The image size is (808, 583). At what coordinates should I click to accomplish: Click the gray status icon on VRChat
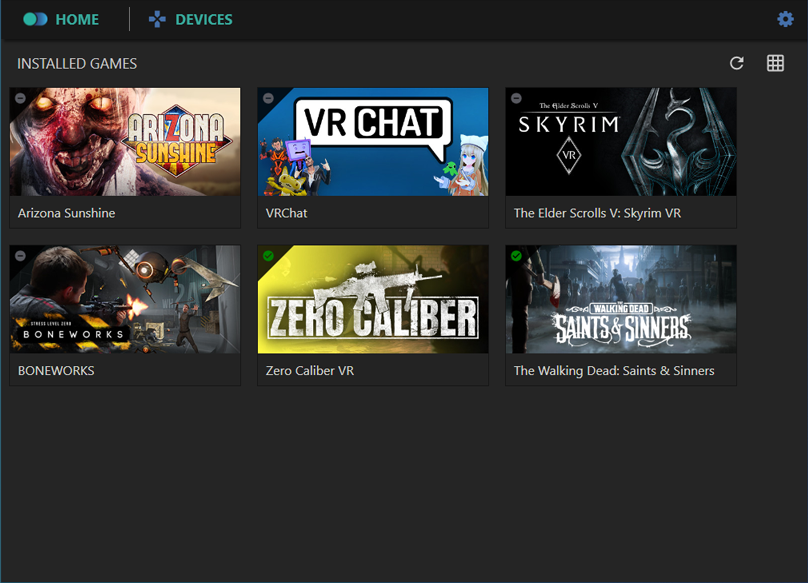tap(268, 98)
